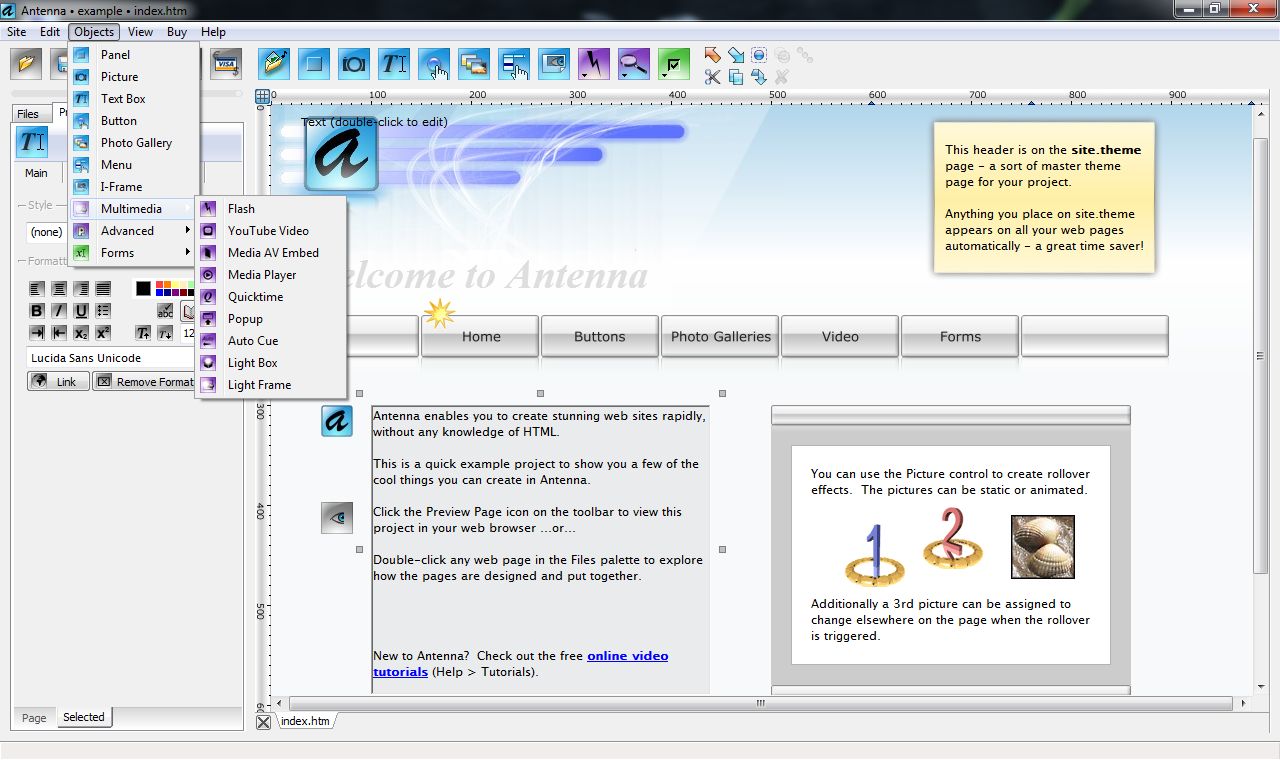
Task: Toggle Bold formatting
Action: click(37, 311)
